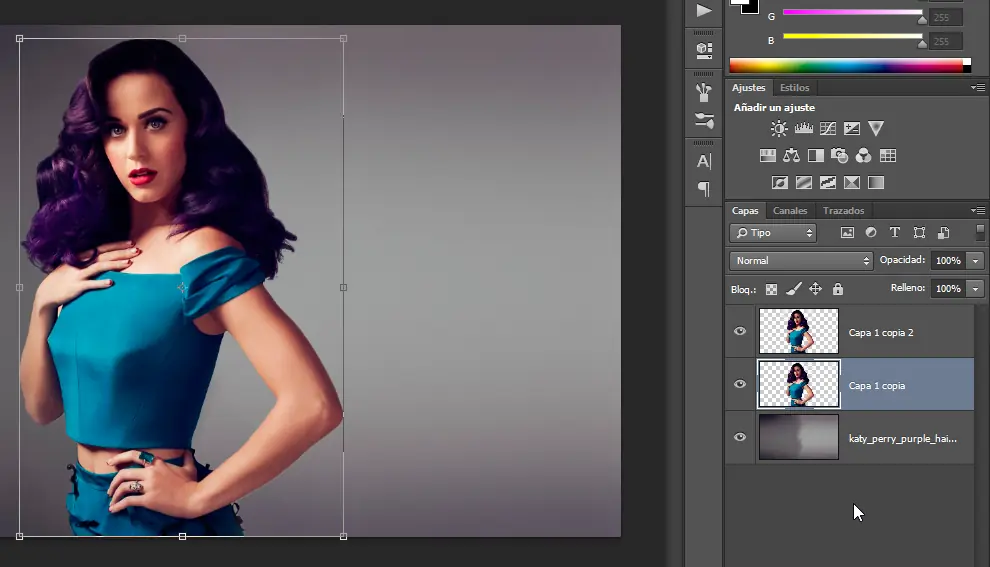Click the top-center transform handle

[x=182, y=39]
